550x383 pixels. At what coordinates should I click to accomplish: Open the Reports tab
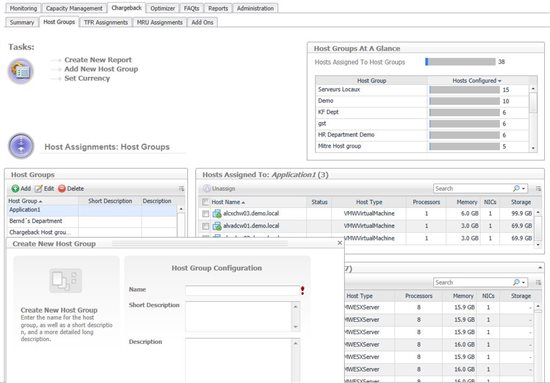coord(218,8)
